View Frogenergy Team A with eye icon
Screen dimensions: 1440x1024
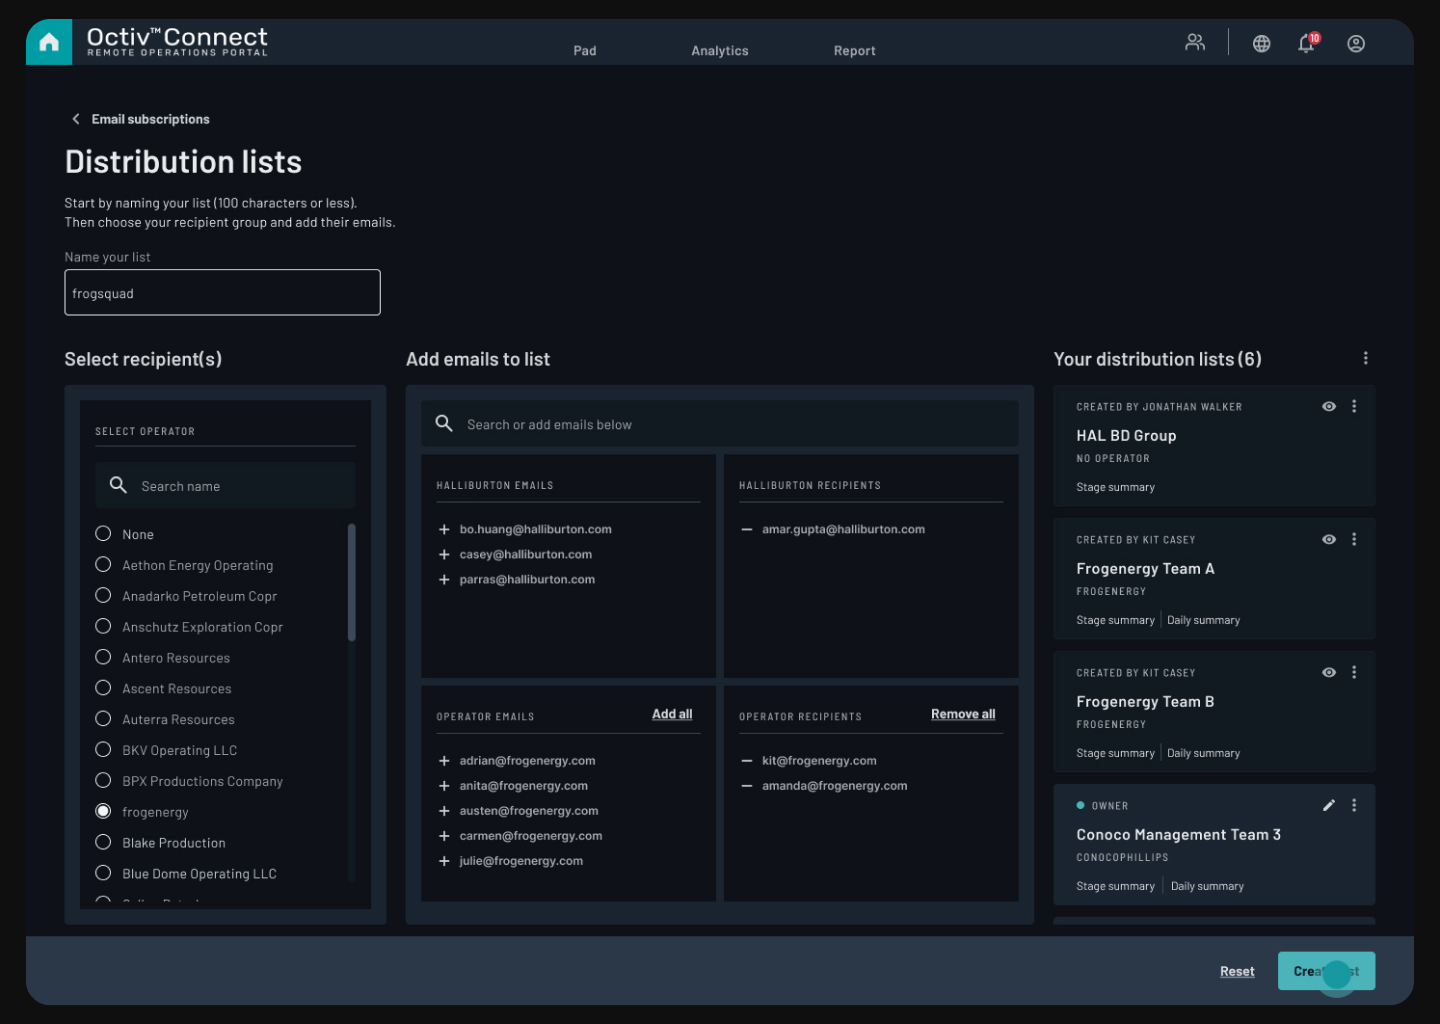(1329, 539)
